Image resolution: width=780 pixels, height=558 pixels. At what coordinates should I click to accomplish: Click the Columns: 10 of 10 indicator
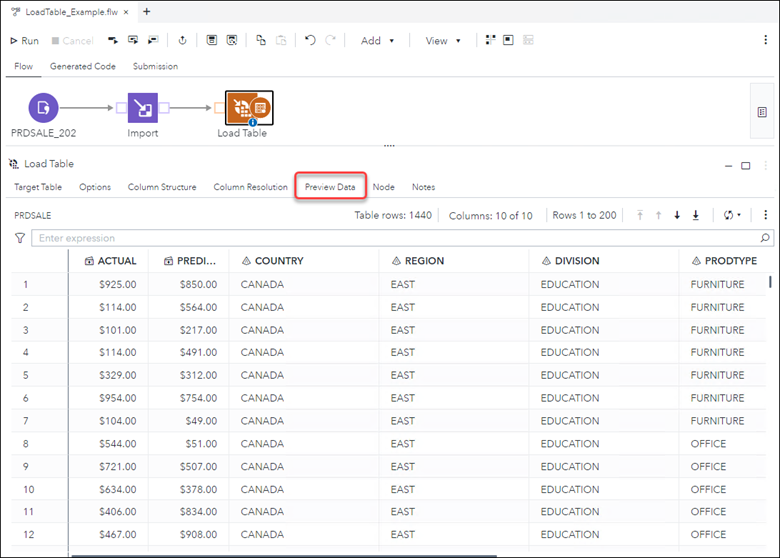[490, 215]
